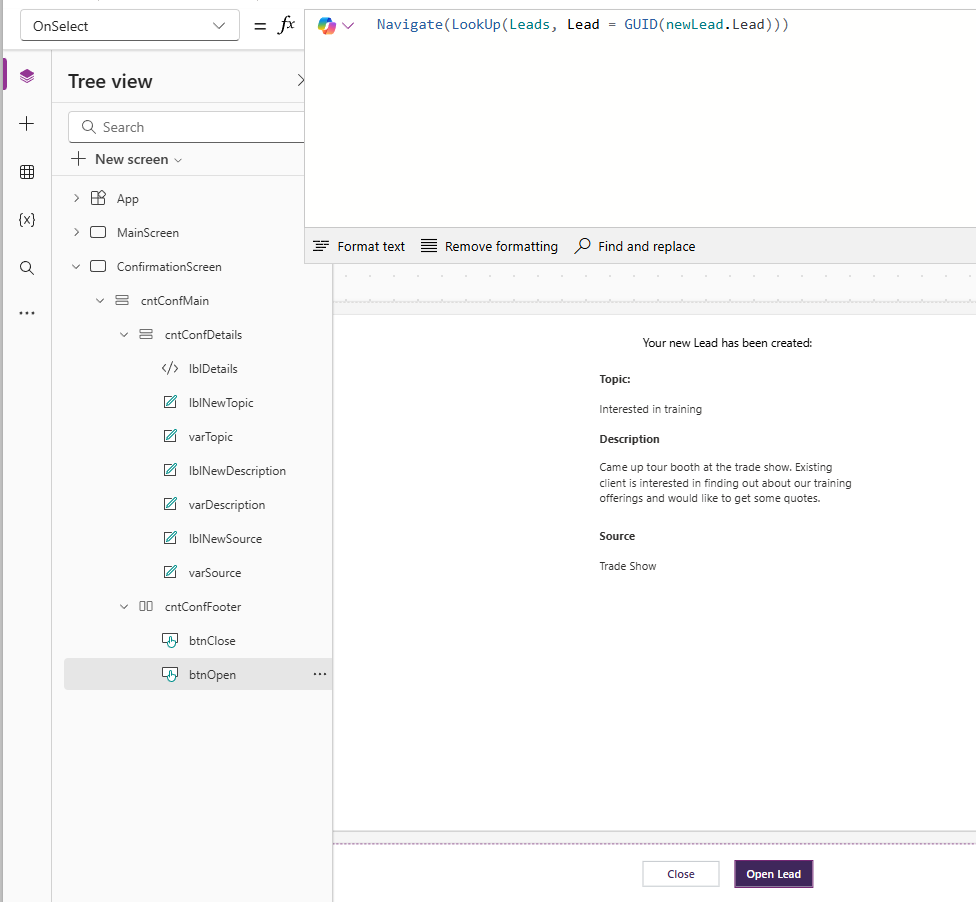Open Find and replace
The height and width of the screenshot is (902, 976).
(x=635, y=246)
